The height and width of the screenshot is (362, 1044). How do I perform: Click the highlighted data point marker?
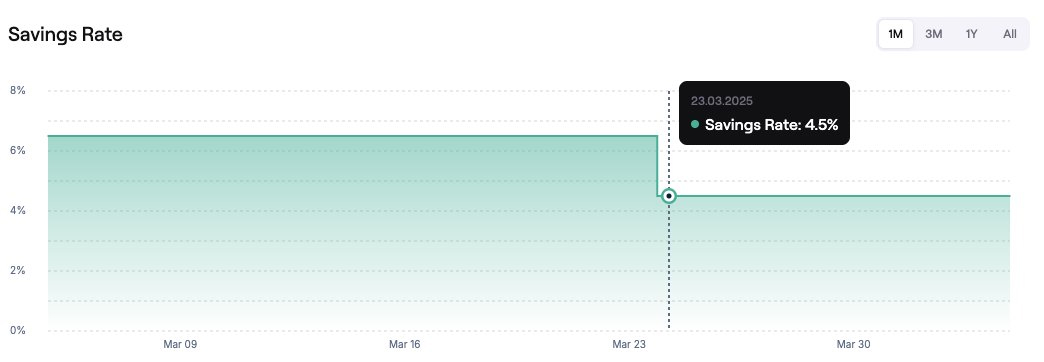pyautogui.click(x=668, y=196)
